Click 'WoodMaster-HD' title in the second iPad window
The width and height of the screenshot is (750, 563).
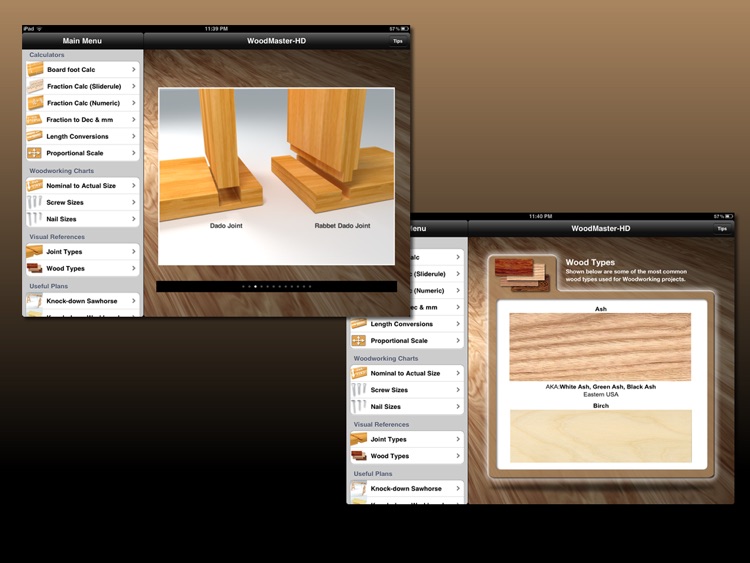(601, 229)
